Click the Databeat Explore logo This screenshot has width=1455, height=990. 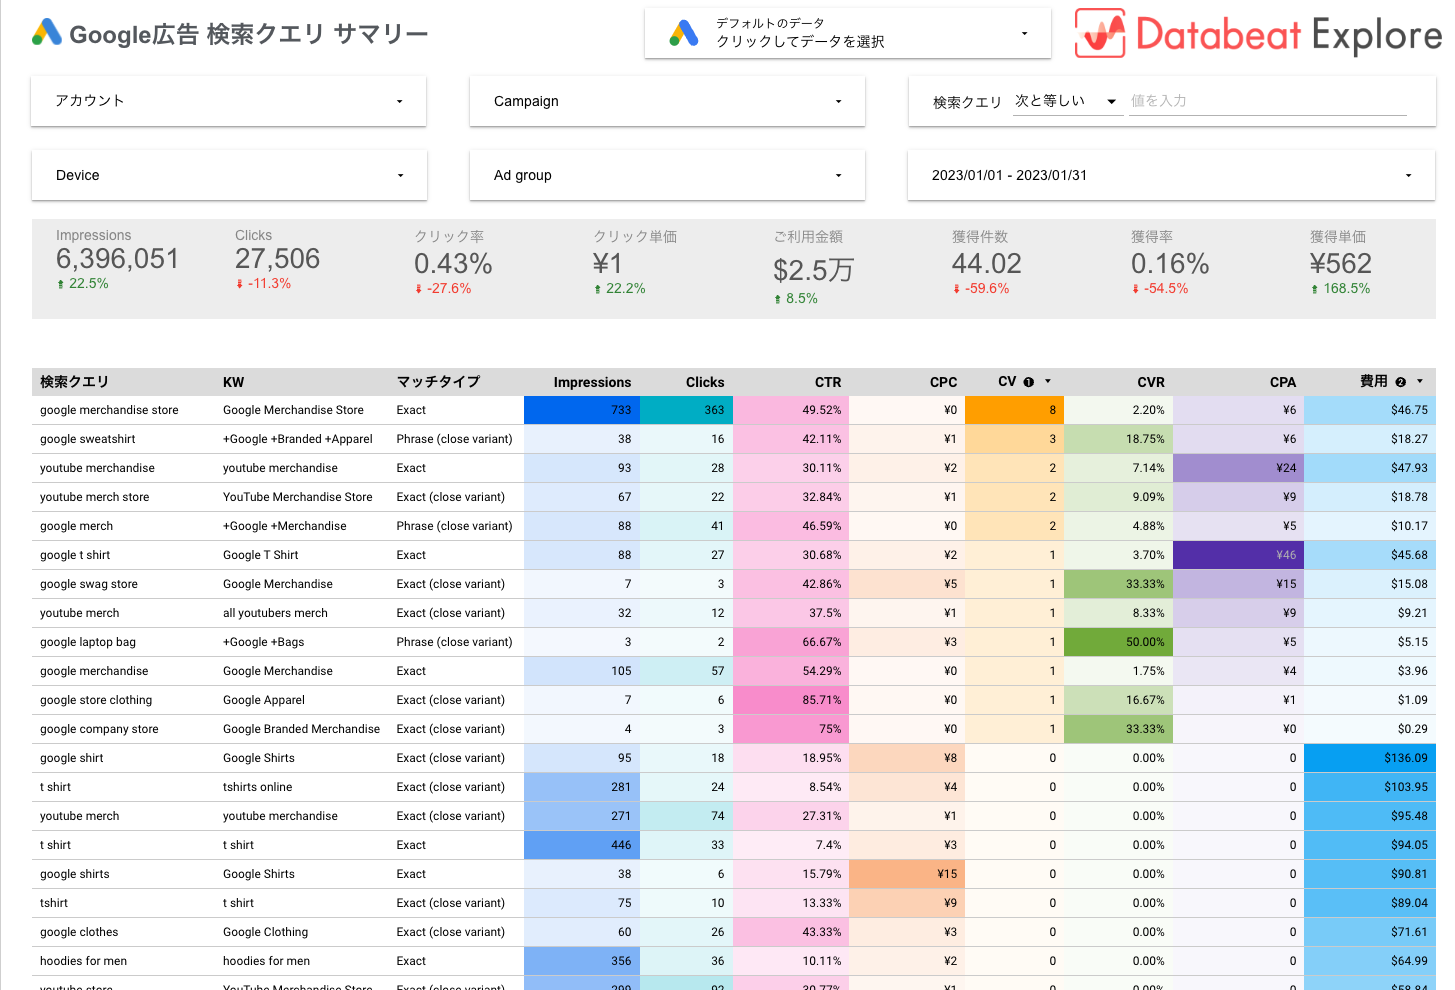1260,34
